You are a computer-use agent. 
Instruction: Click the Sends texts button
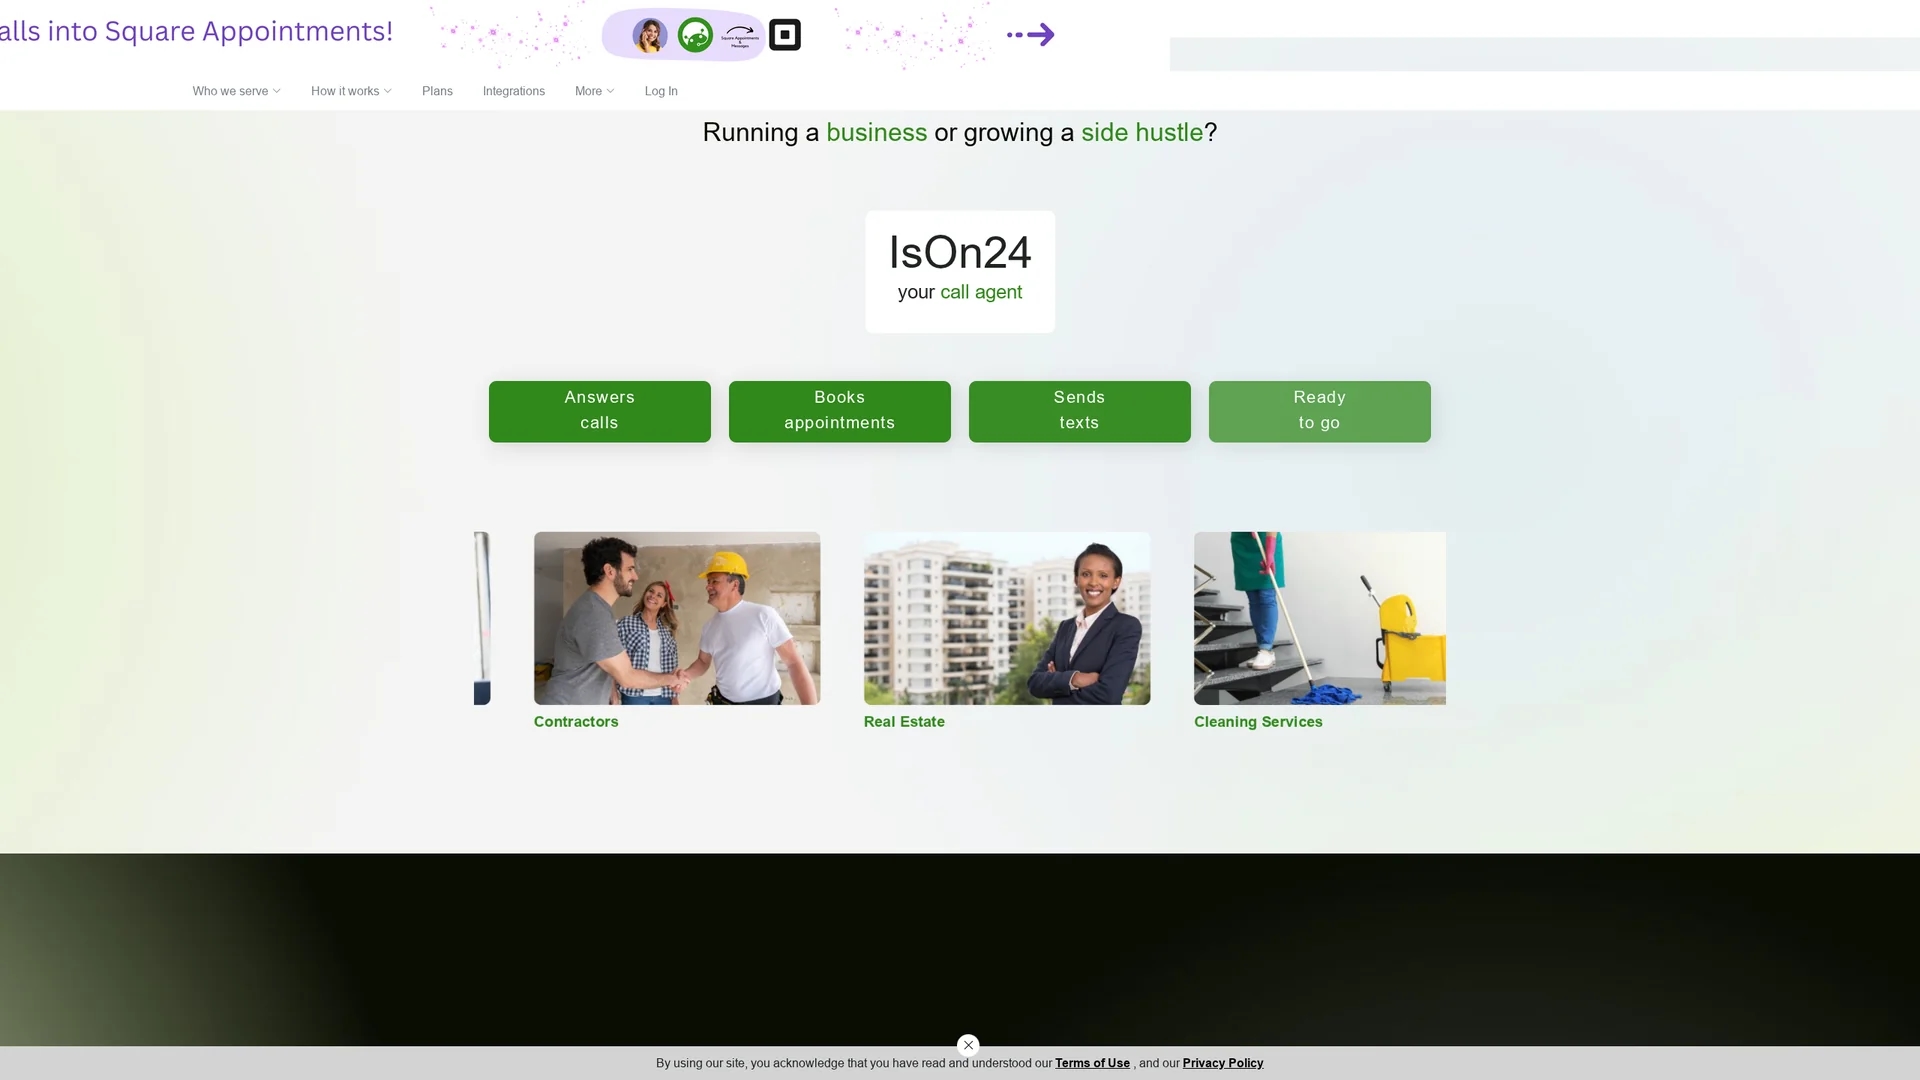pos(1080,411)
